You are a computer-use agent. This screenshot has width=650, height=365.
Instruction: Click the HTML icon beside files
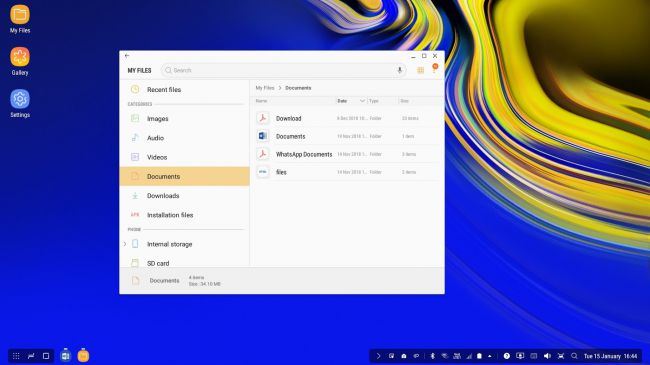(262, 172)
